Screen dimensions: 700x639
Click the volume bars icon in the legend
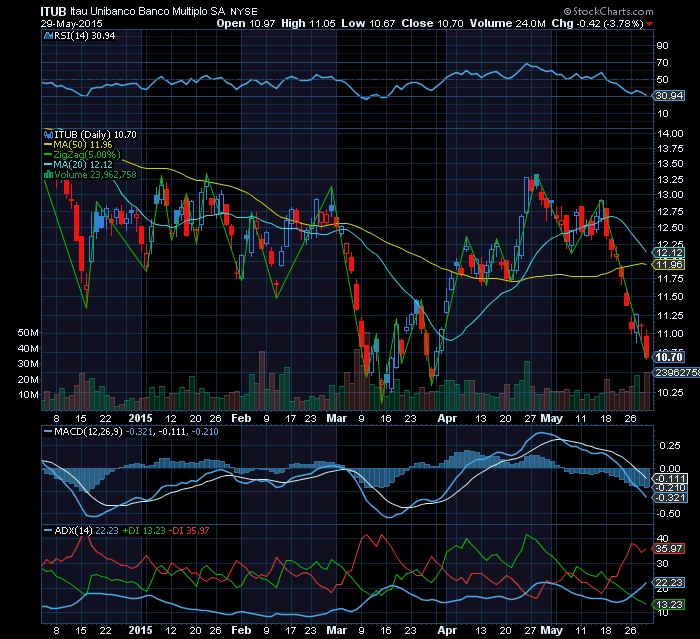(x=48, y=175)
